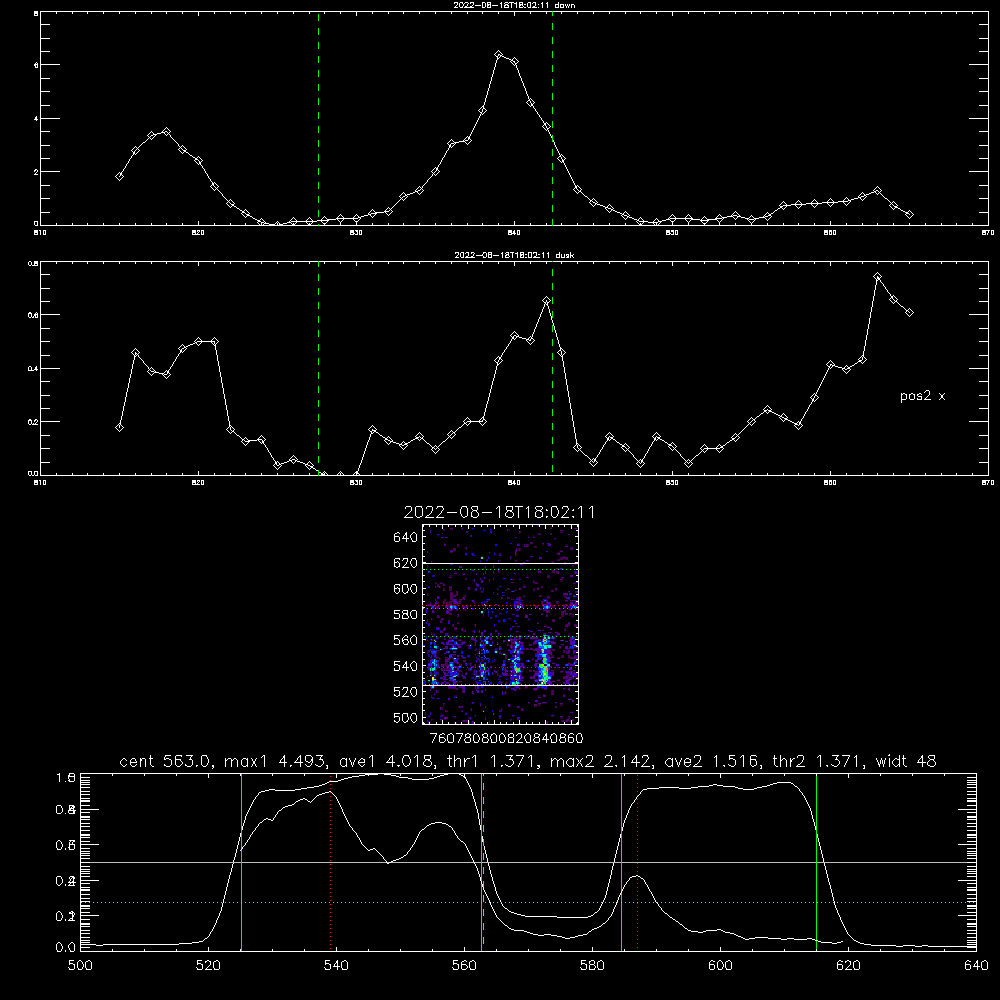Click the highest diamond marker in the dawn plot

coord(499,55)
